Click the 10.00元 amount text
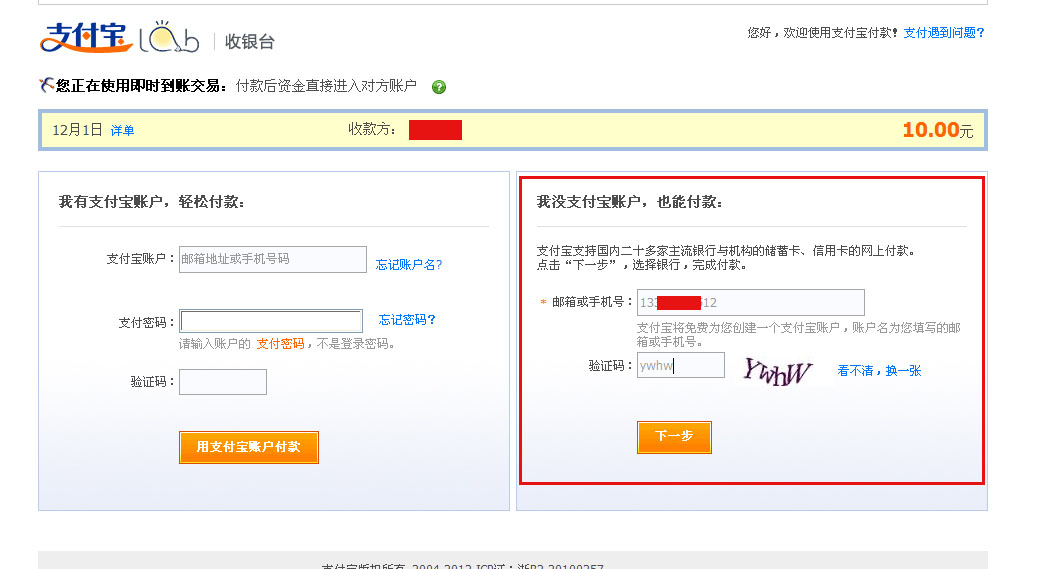 click(938, 130)
